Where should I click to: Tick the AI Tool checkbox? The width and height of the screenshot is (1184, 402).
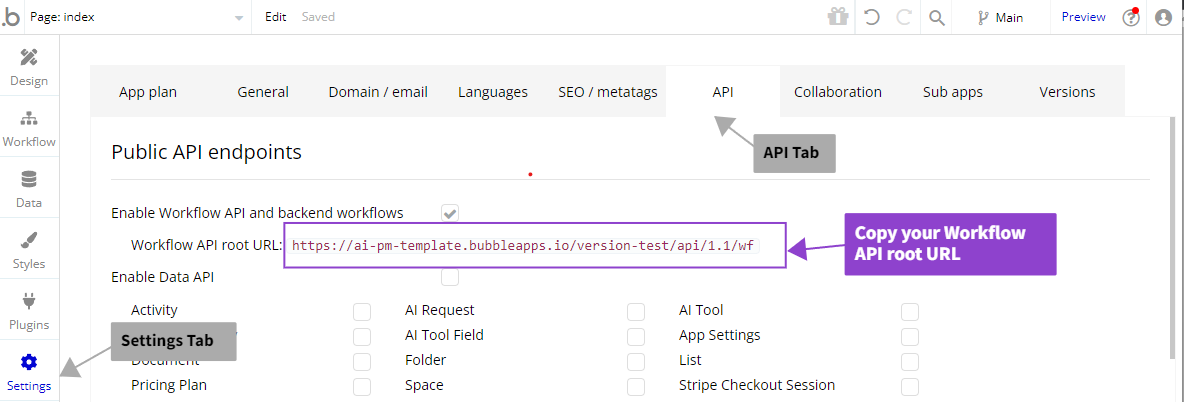pyautogui.click(x=909, y=311)
